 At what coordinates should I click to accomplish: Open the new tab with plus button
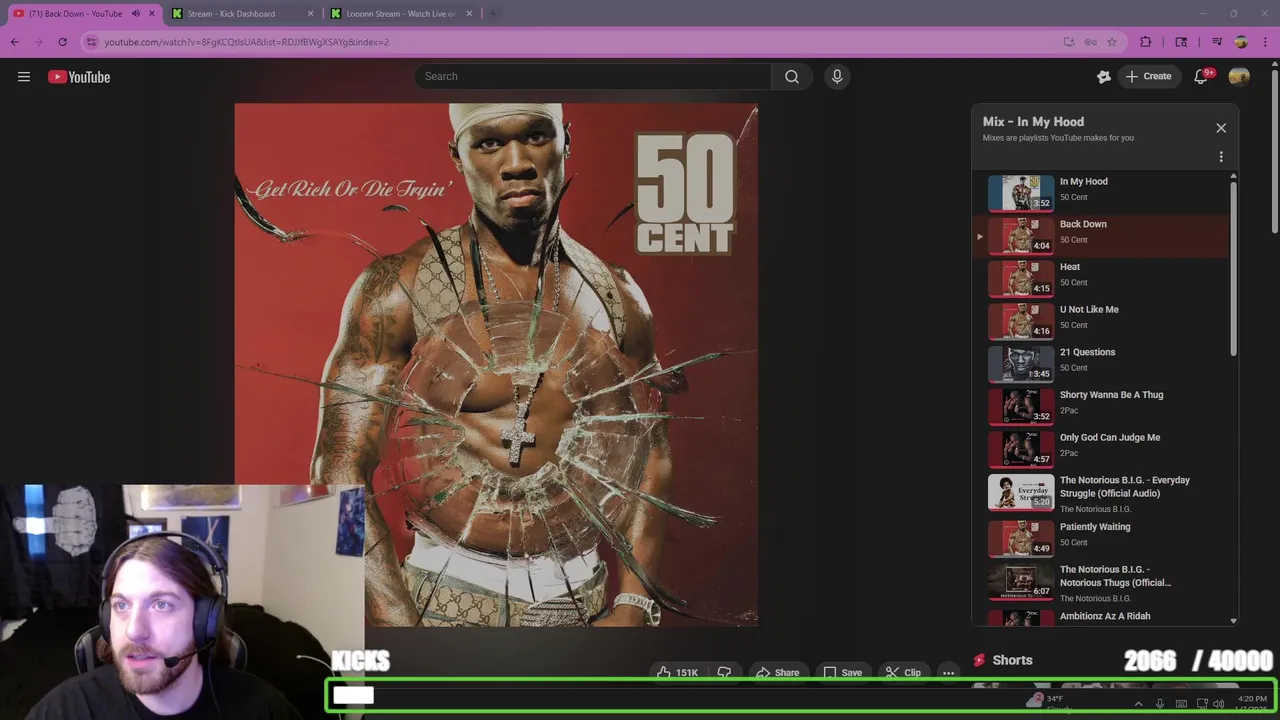[x=493, y=14]
